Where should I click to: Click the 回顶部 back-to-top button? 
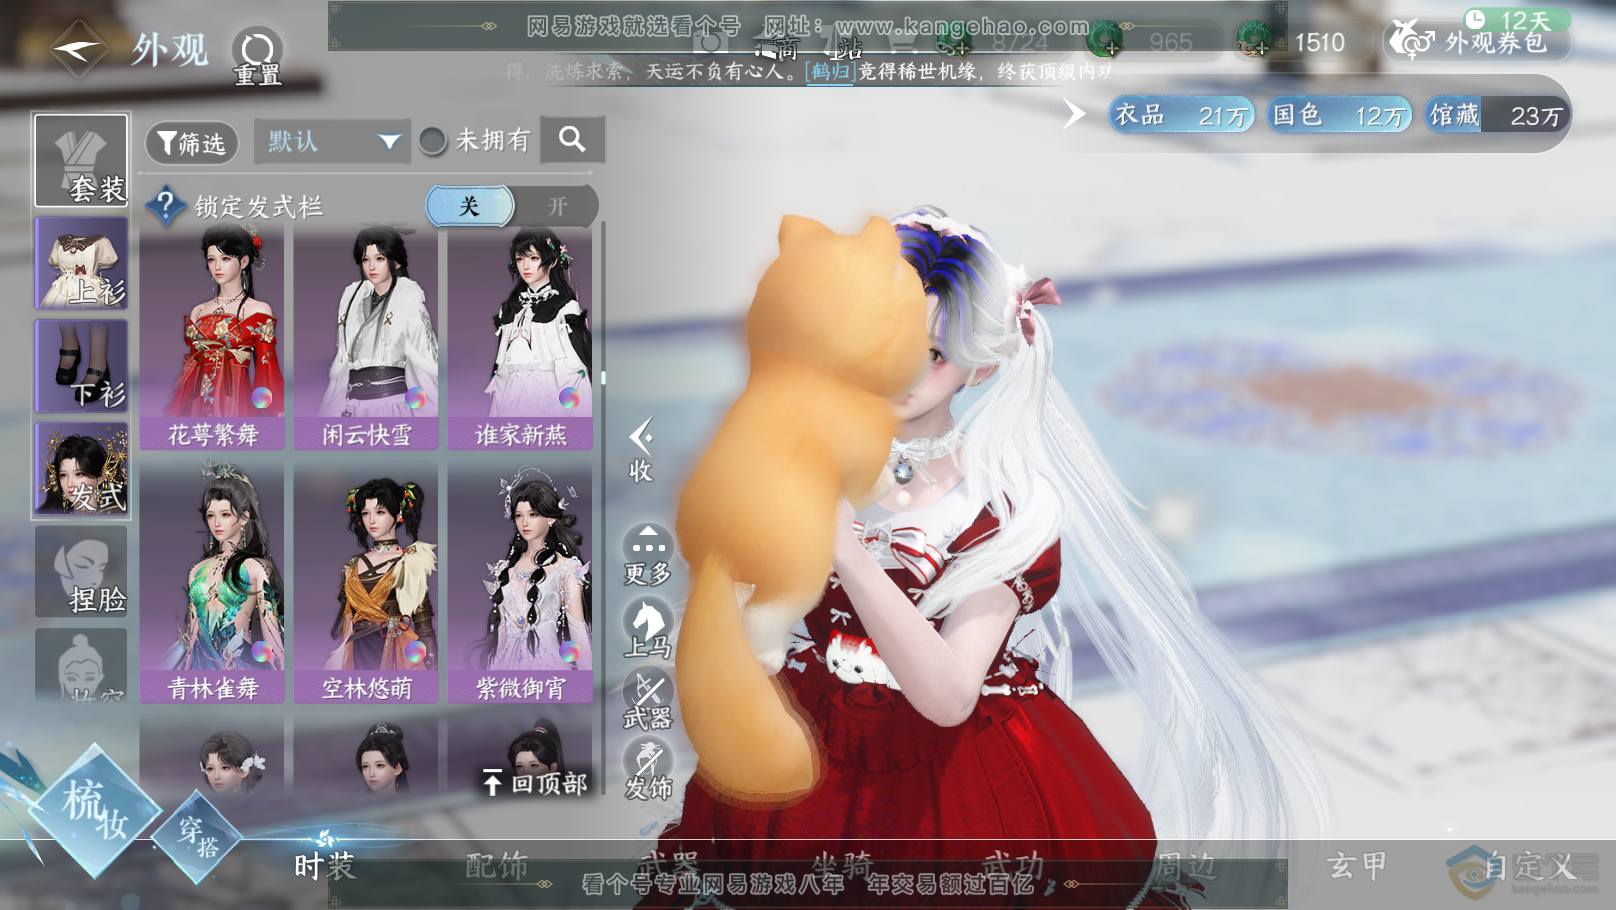(534, 782)
